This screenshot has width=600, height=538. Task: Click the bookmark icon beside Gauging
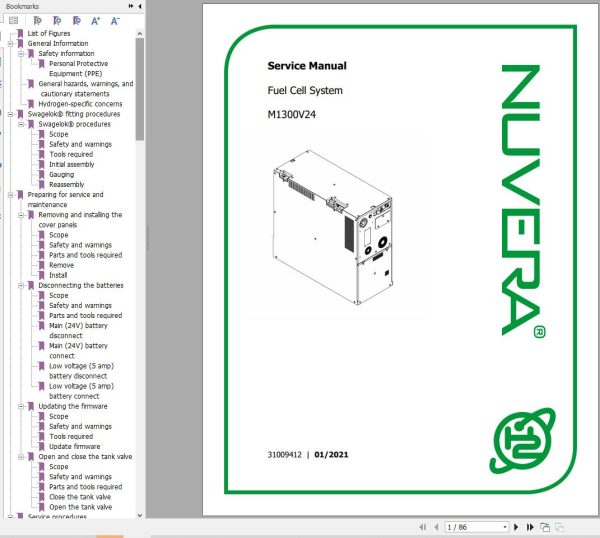click(x=42, y=174)
